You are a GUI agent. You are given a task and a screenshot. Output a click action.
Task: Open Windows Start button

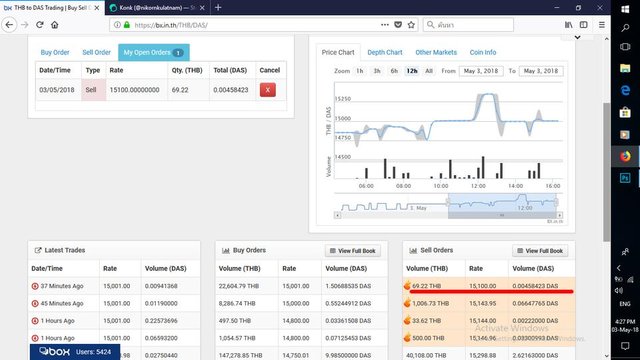625,9
